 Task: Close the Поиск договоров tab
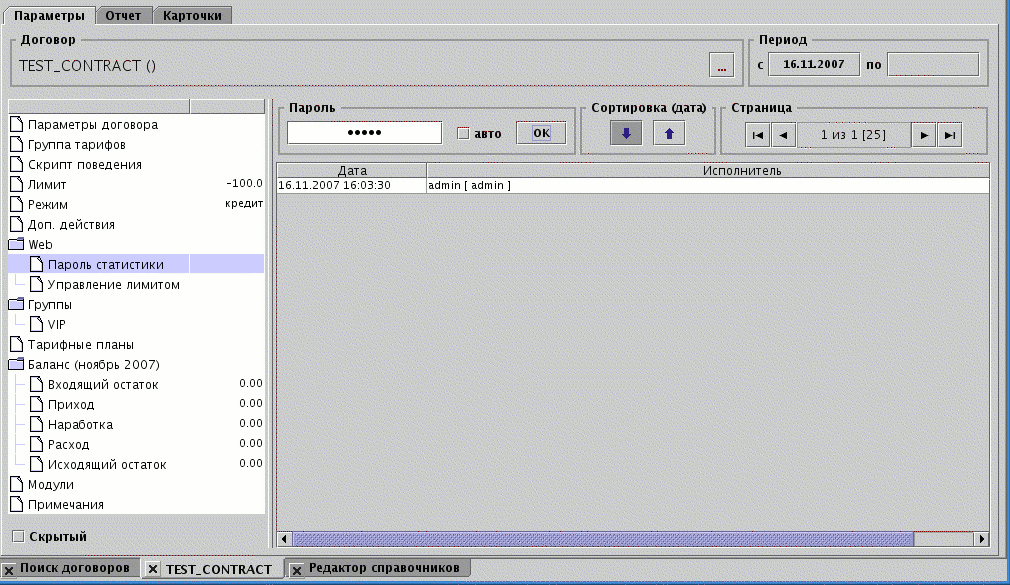point(9,569)
